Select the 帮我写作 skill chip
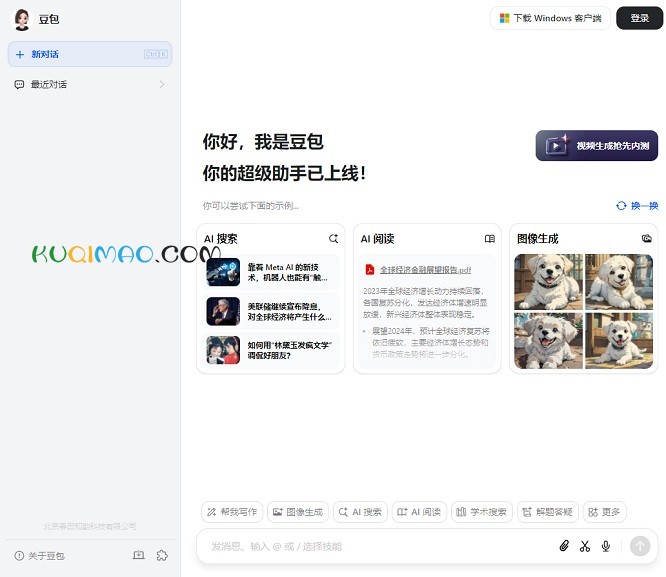The image size is (666, 577). [x=232, y=512]
